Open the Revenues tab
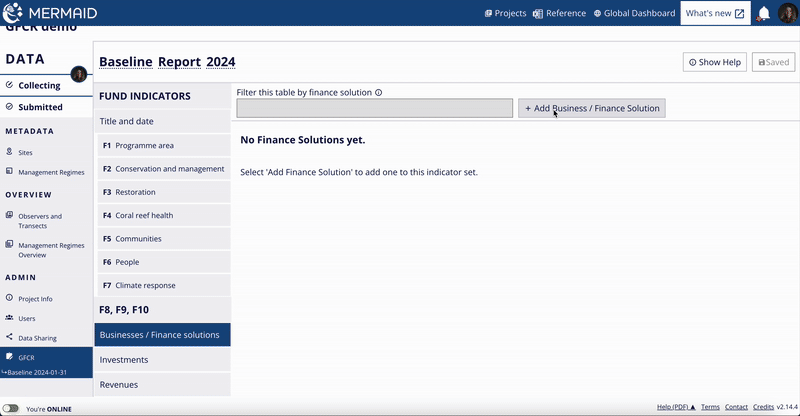 [x=162, y=384]
